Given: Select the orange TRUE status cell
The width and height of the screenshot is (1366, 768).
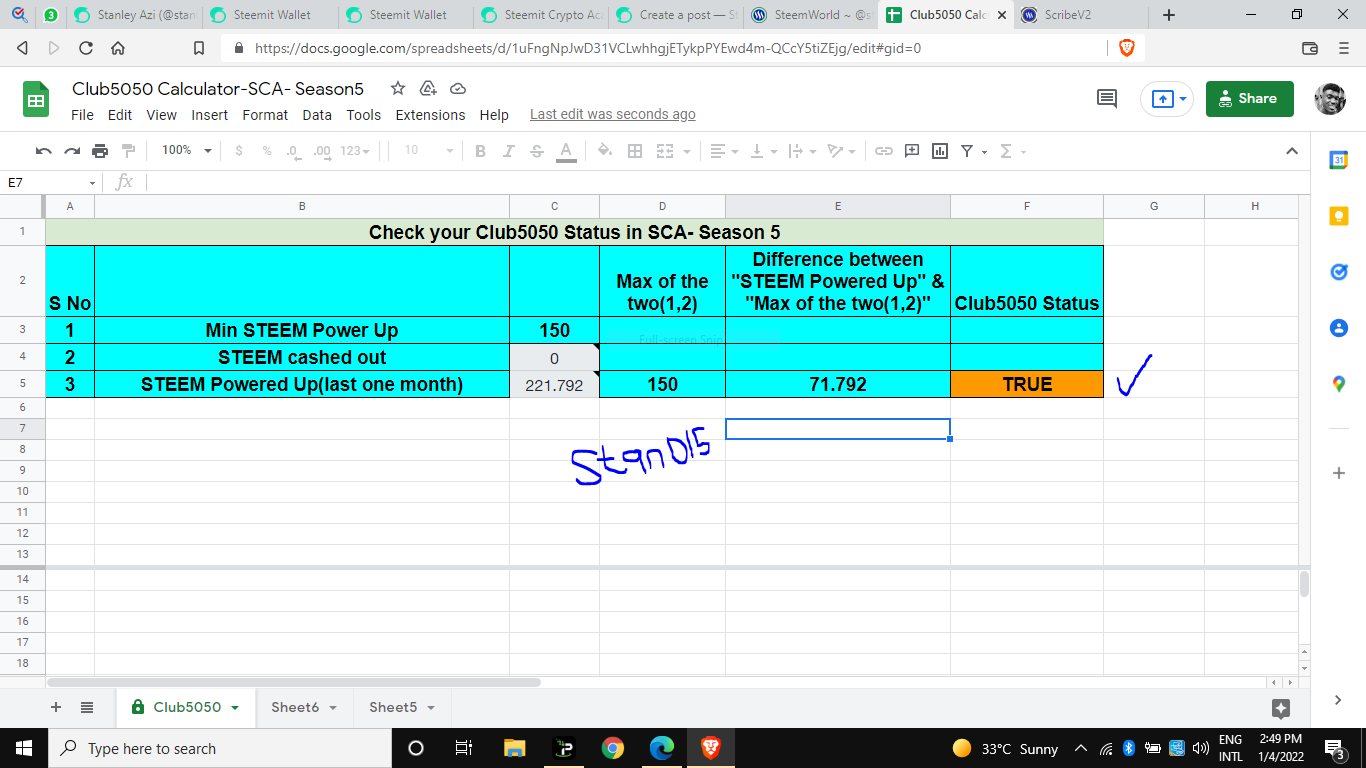Looking at the screenshot, I should tap(1027, 384).
